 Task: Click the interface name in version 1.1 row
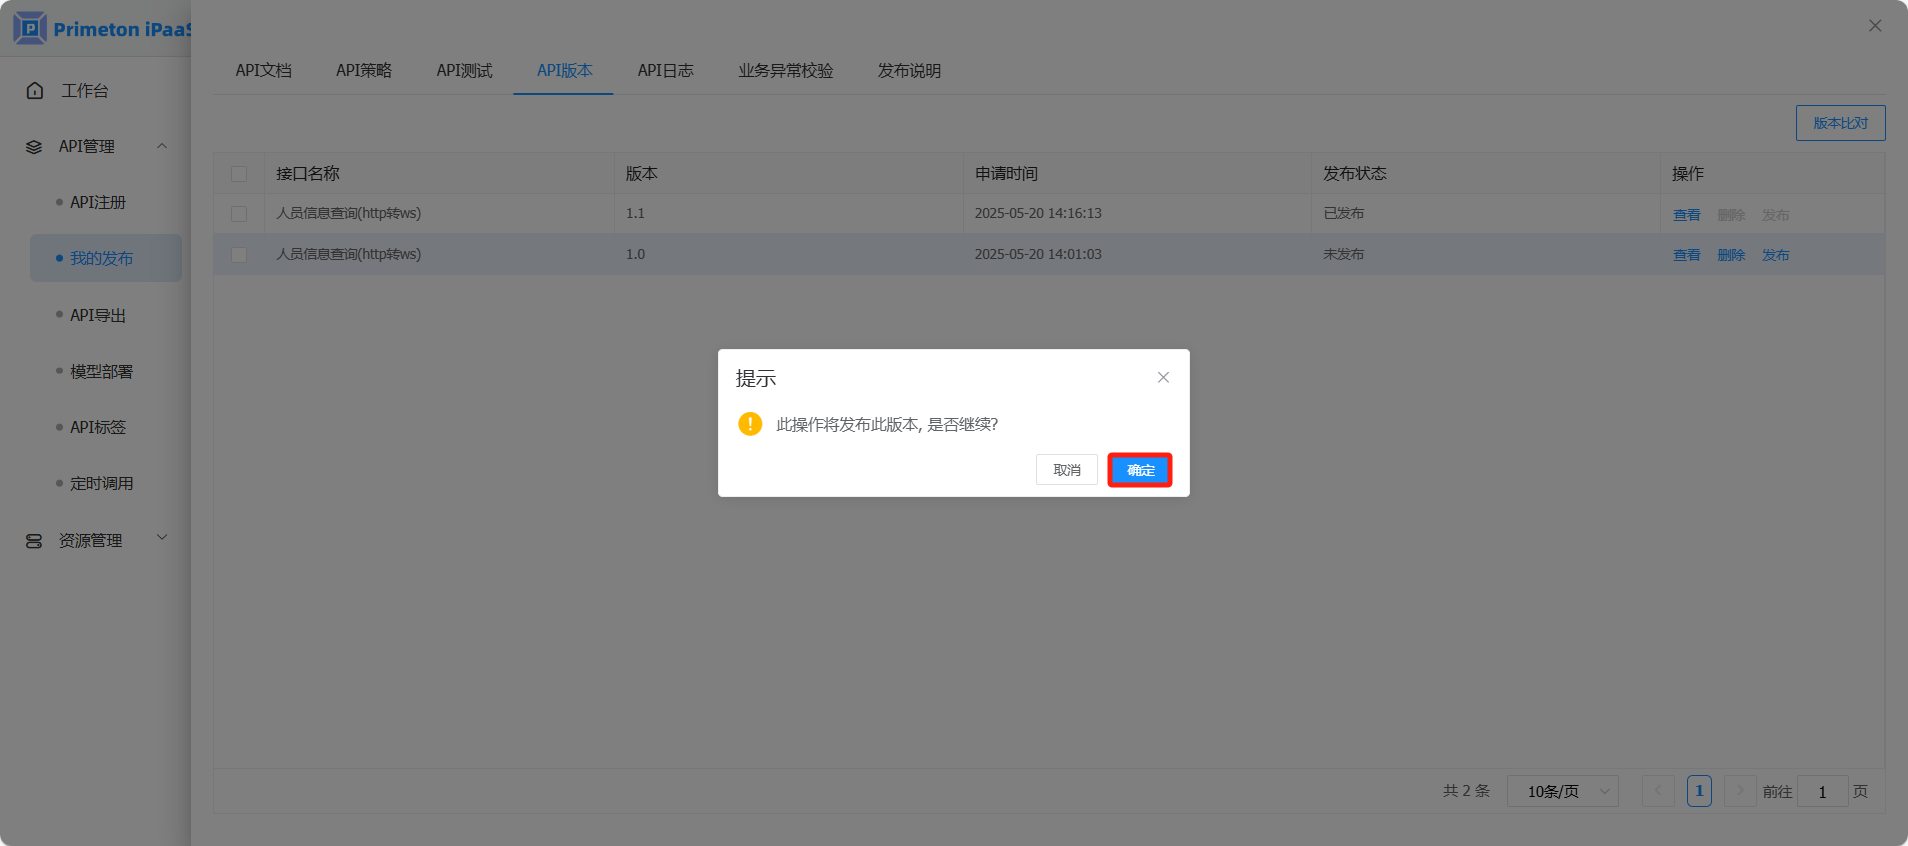349,214
